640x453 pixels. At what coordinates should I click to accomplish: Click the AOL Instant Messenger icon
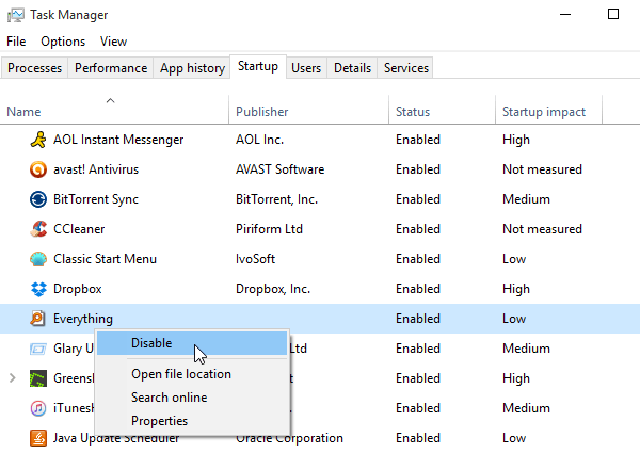click(38, 140)
